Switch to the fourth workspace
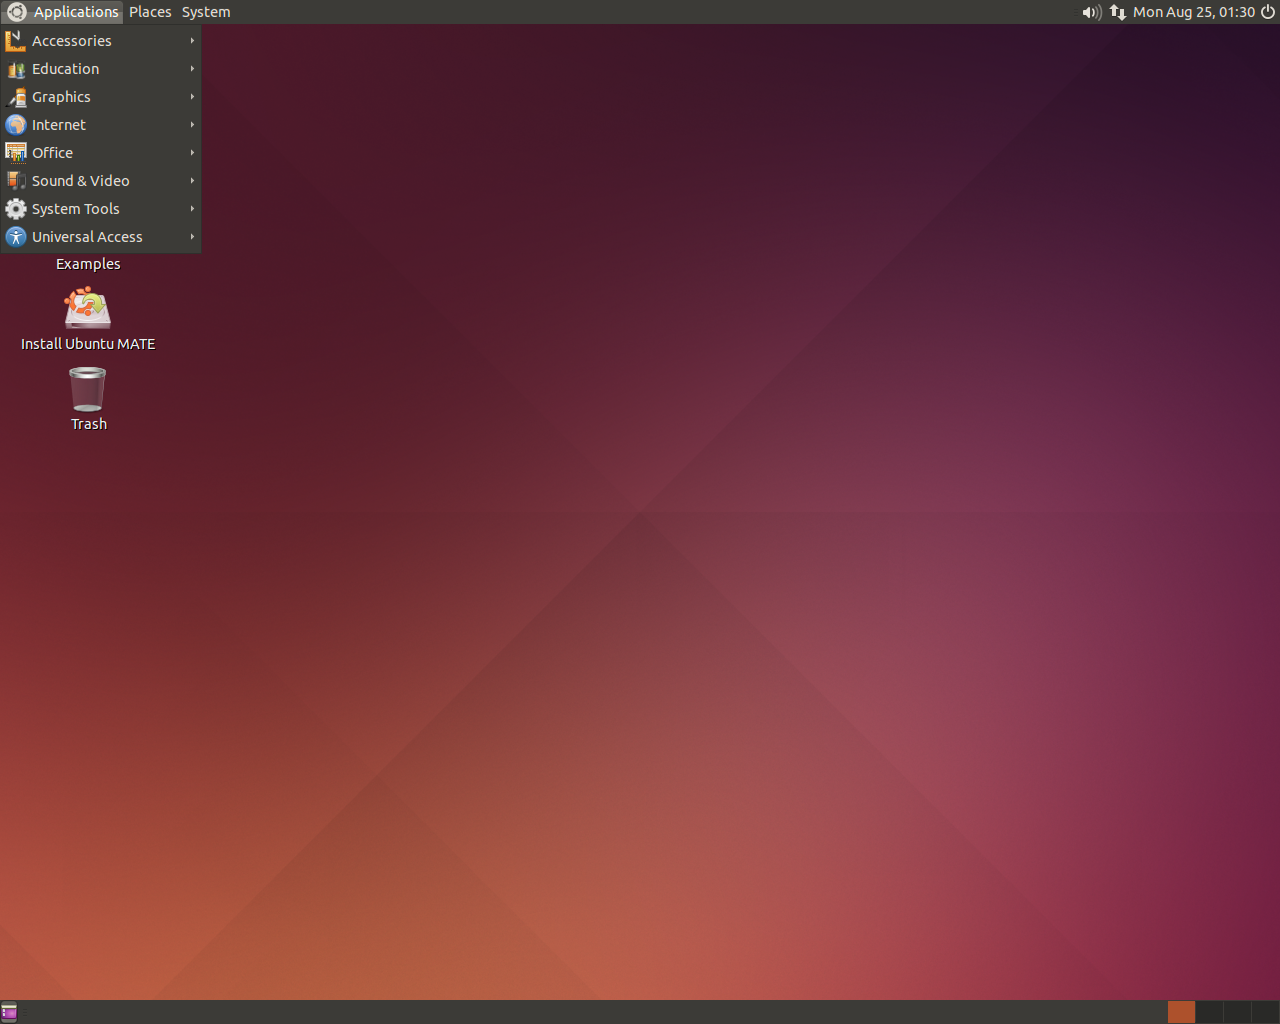Image resolution: width=1280 pixels, height=1024 pixels. [x=1265, y=1012]
